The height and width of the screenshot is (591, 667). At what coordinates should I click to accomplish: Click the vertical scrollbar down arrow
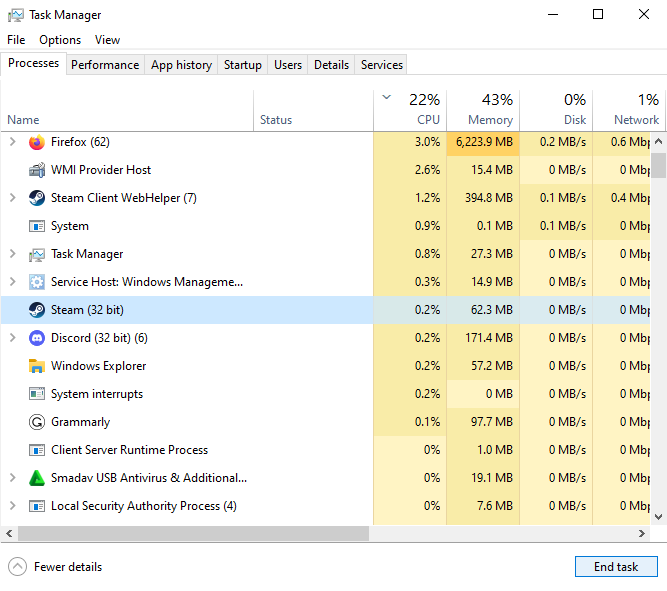point(658,517)
